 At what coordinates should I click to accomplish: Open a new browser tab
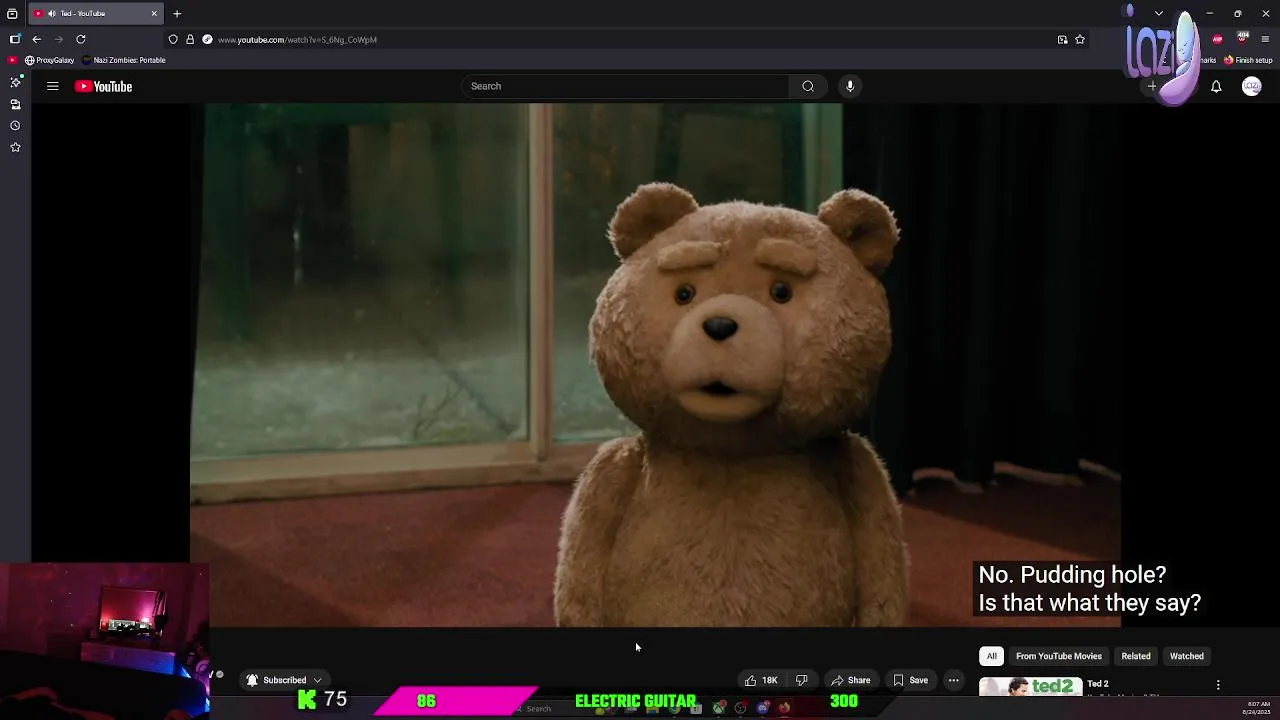pos(177,13)
